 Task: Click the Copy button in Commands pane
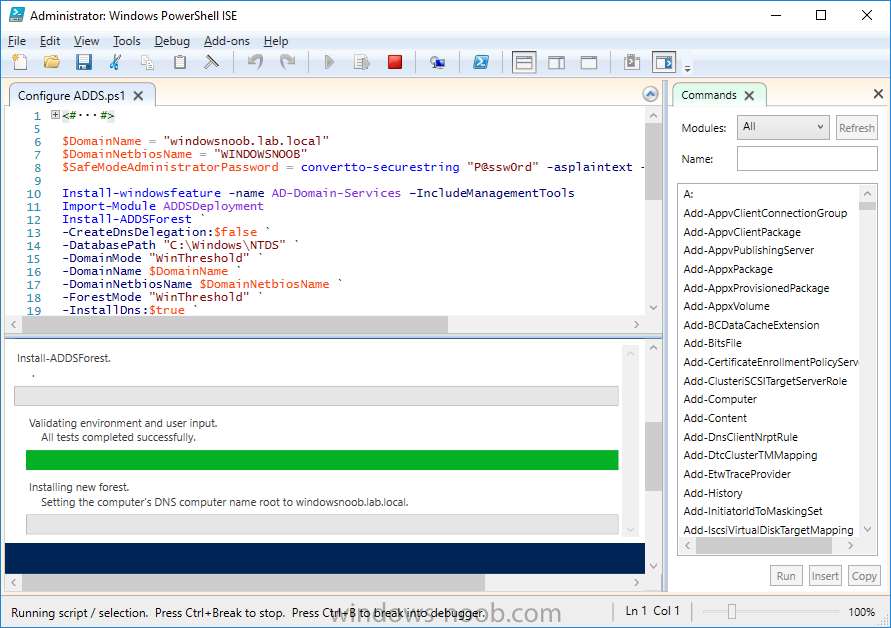click(x=864, y=576)
